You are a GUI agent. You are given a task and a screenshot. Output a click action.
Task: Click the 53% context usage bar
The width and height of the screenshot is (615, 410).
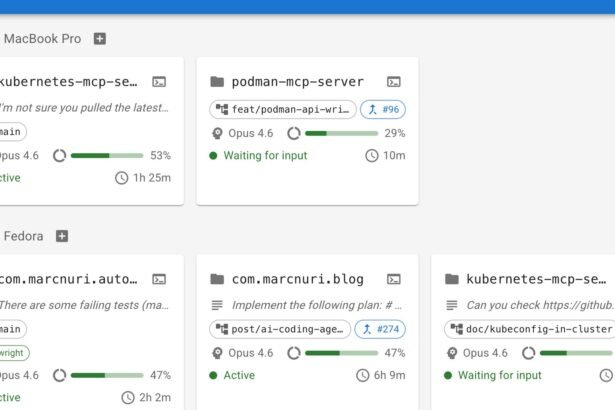(x=107, y=156)
